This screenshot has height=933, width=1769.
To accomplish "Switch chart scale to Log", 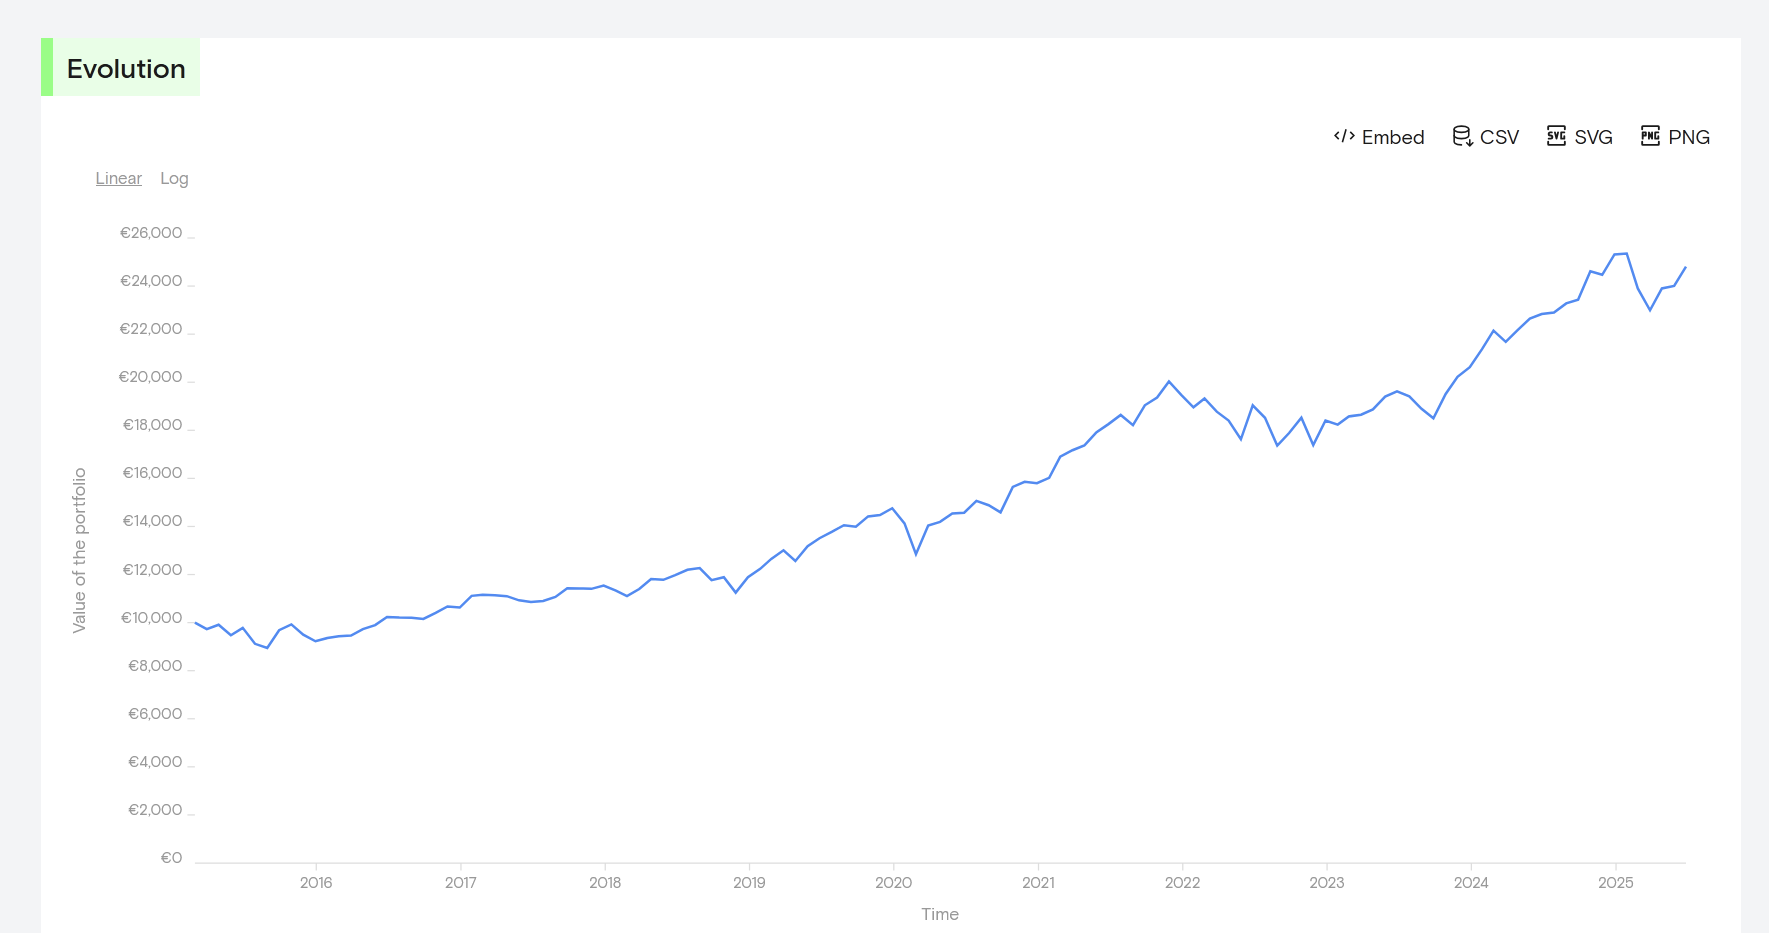I will tap(174, 178).
